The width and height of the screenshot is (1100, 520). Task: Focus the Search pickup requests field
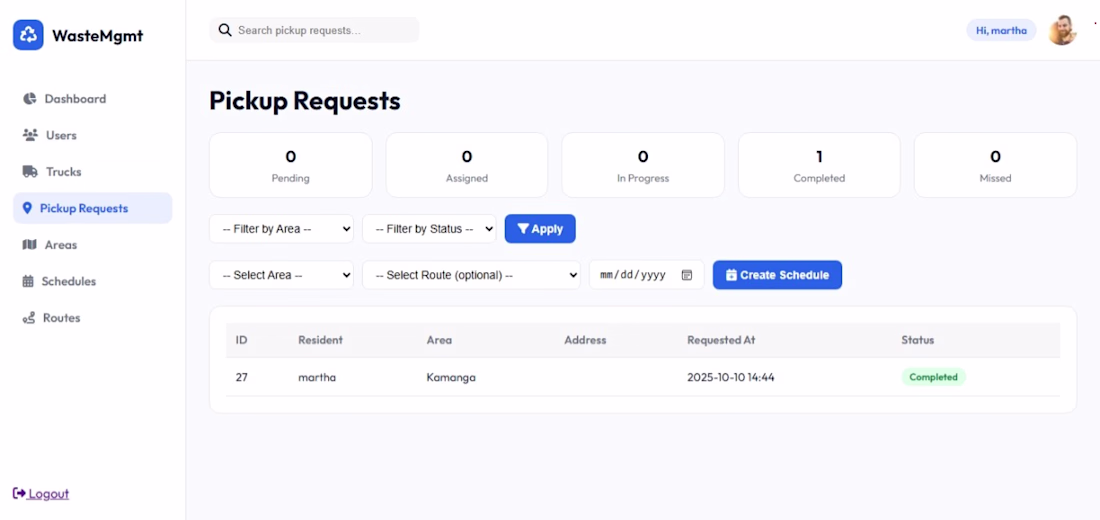[322, 30]
